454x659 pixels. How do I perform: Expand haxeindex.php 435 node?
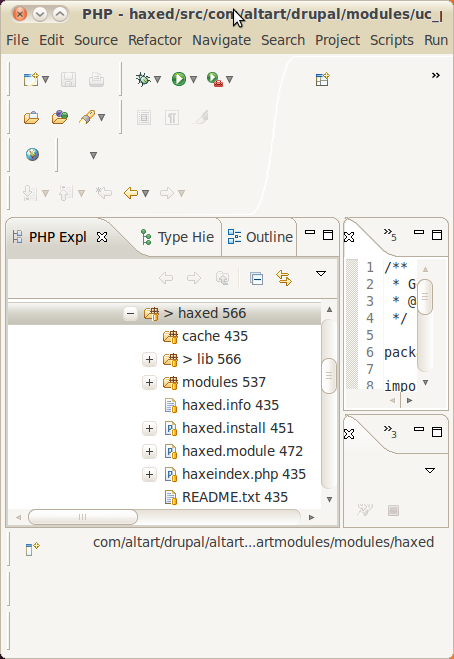[149, 474]
